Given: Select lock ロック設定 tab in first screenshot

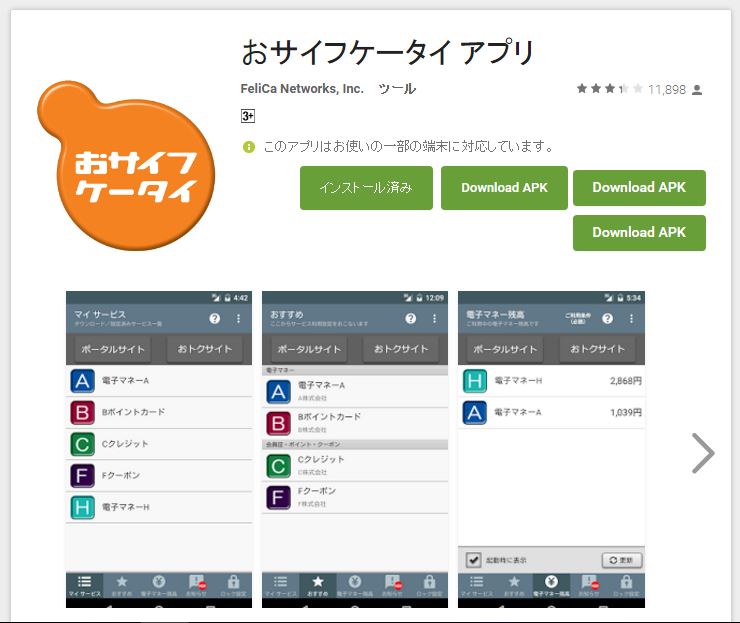Looking at the screenshot, I should pos(233,585).
